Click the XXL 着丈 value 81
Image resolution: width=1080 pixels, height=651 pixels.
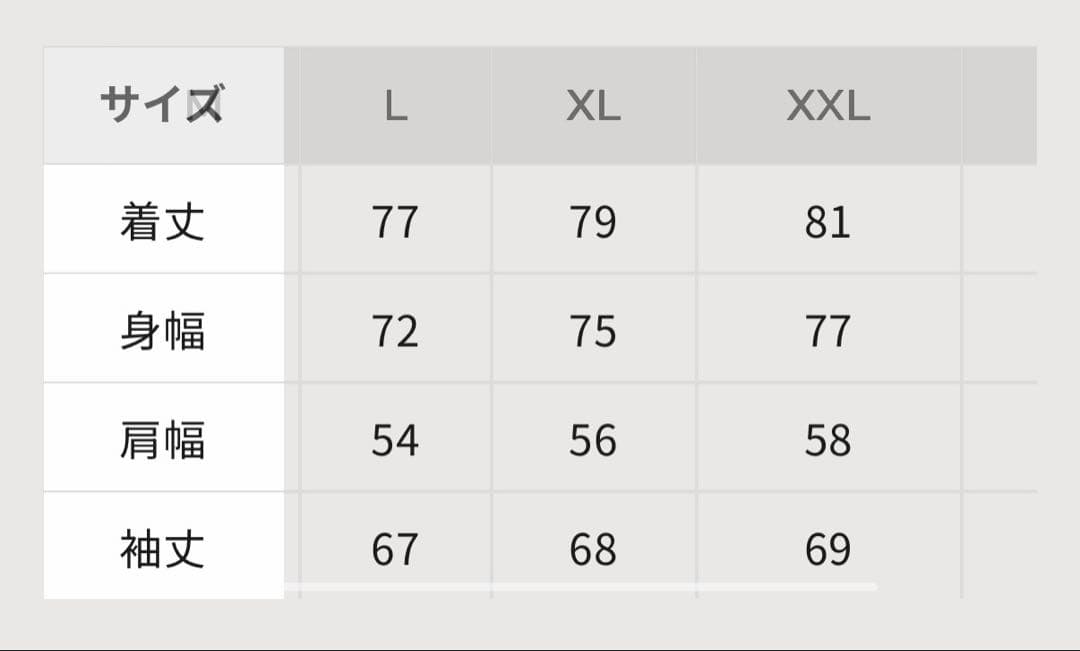point(828,222)
